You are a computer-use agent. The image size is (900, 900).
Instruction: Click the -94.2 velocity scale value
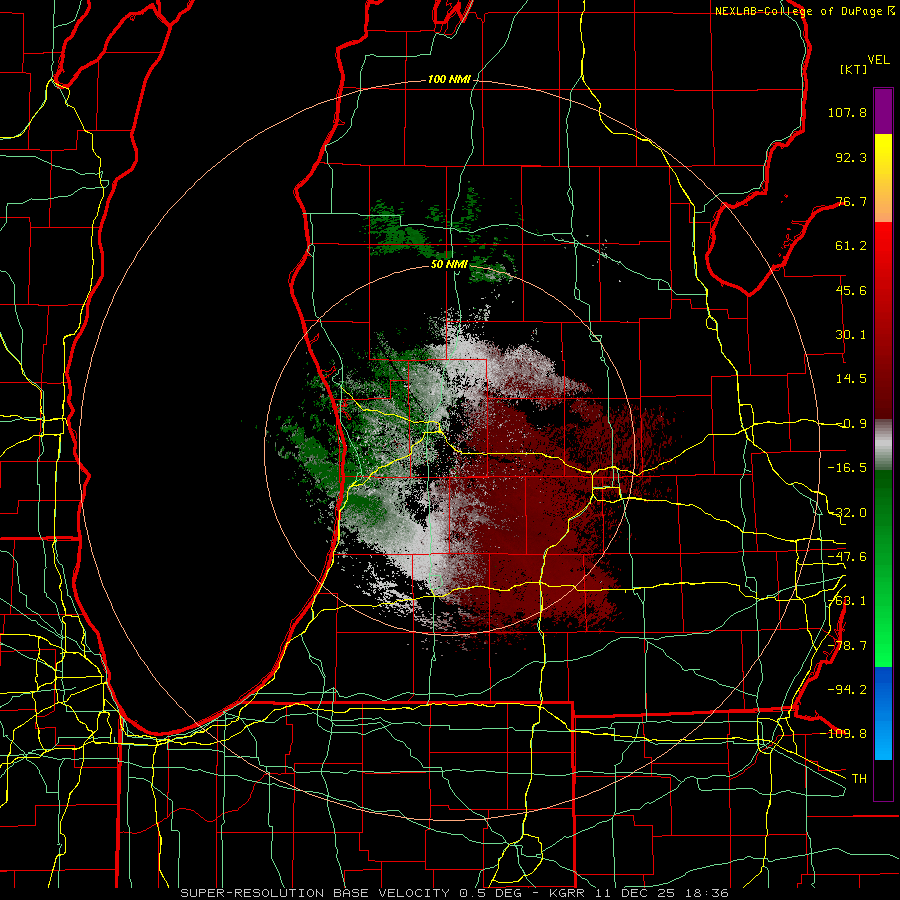coord(847,690)
